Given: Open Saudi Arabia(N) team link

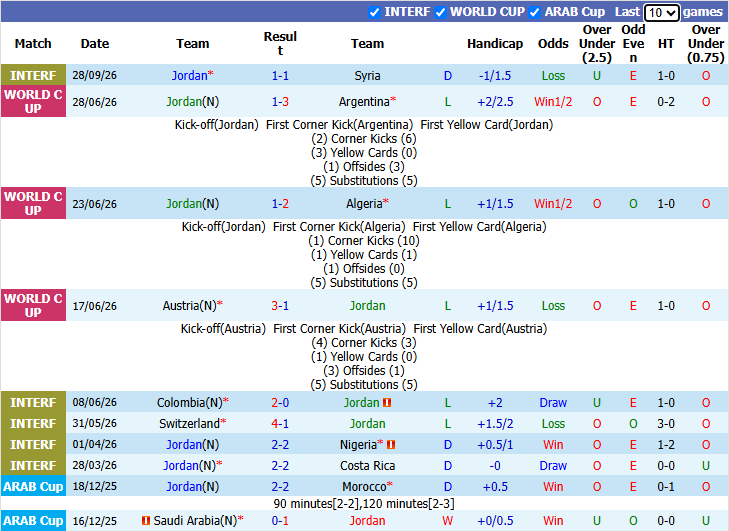Looking at the screenshot, I should pyautogui.click(x=195, y=521).
